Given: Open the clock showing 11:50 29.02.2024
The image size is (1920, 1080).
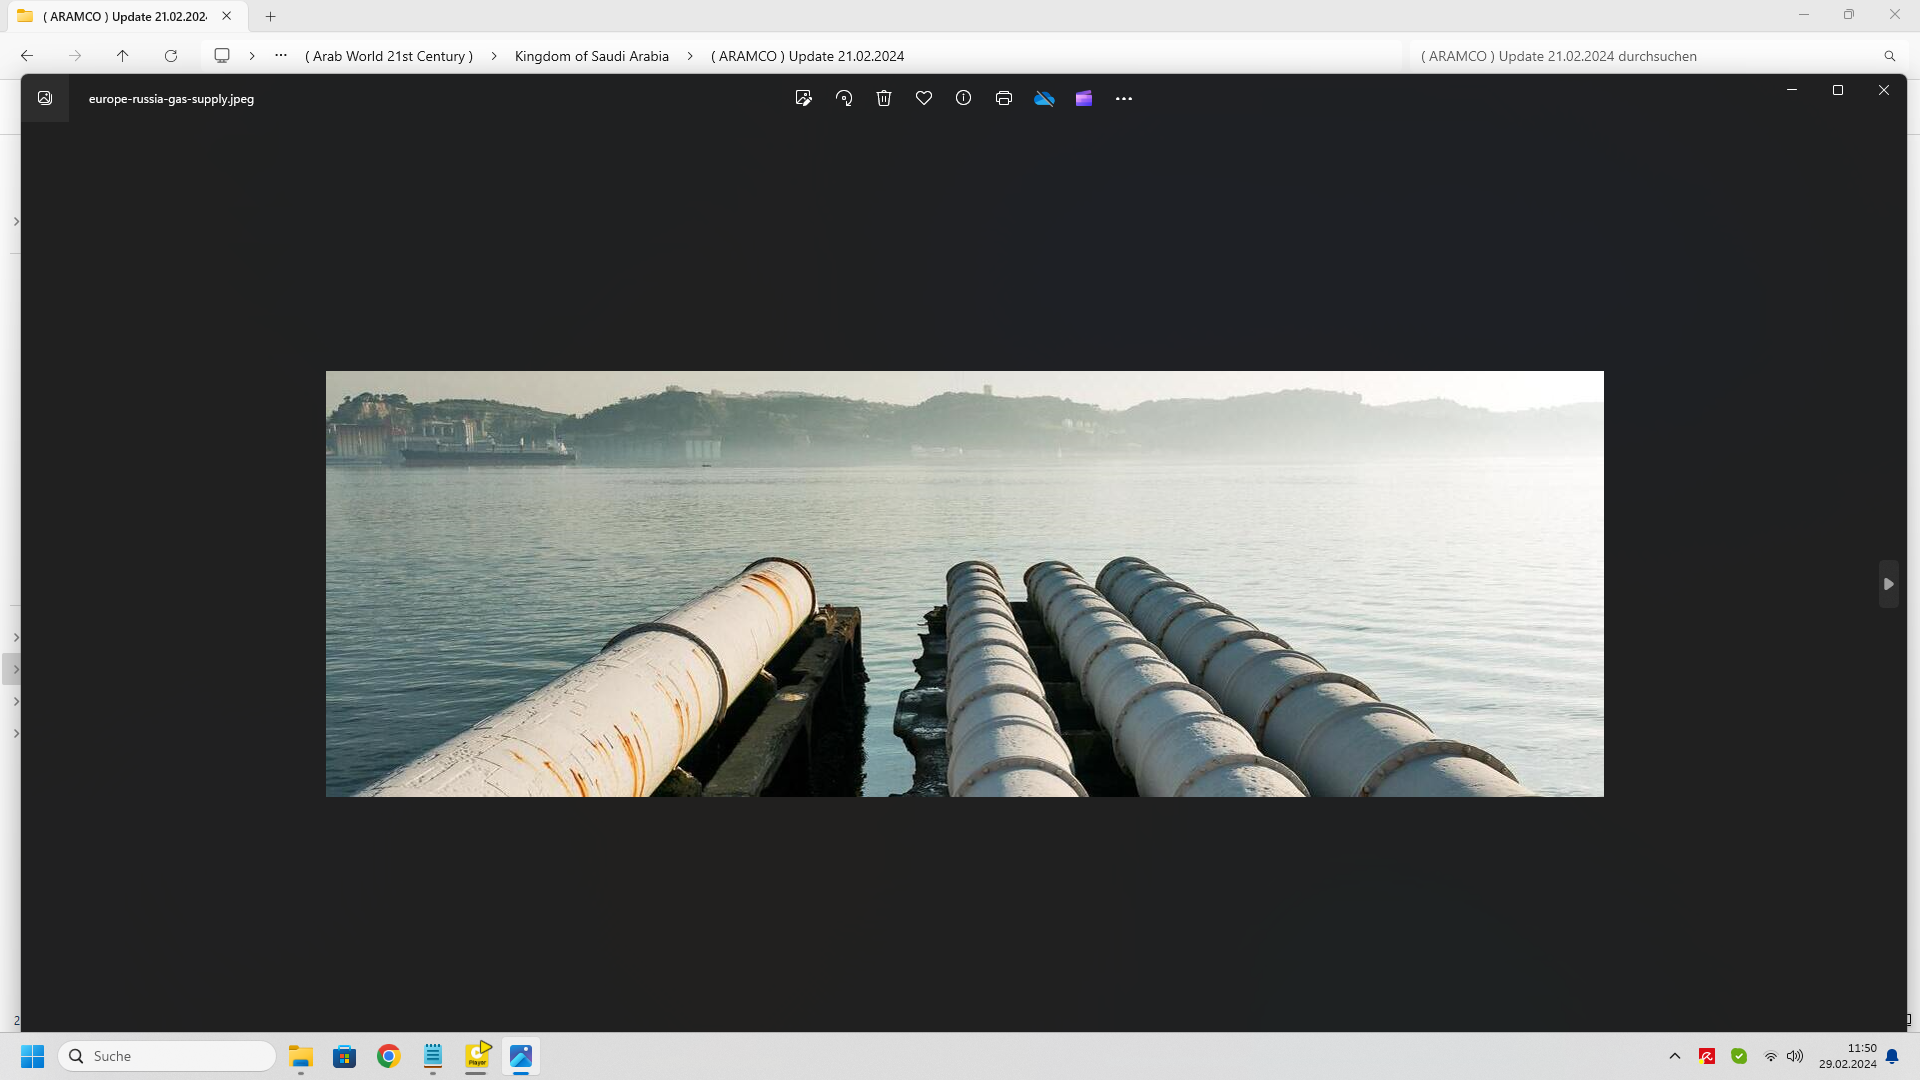Looking at the screenshot, I should tap(1847, 1056).
